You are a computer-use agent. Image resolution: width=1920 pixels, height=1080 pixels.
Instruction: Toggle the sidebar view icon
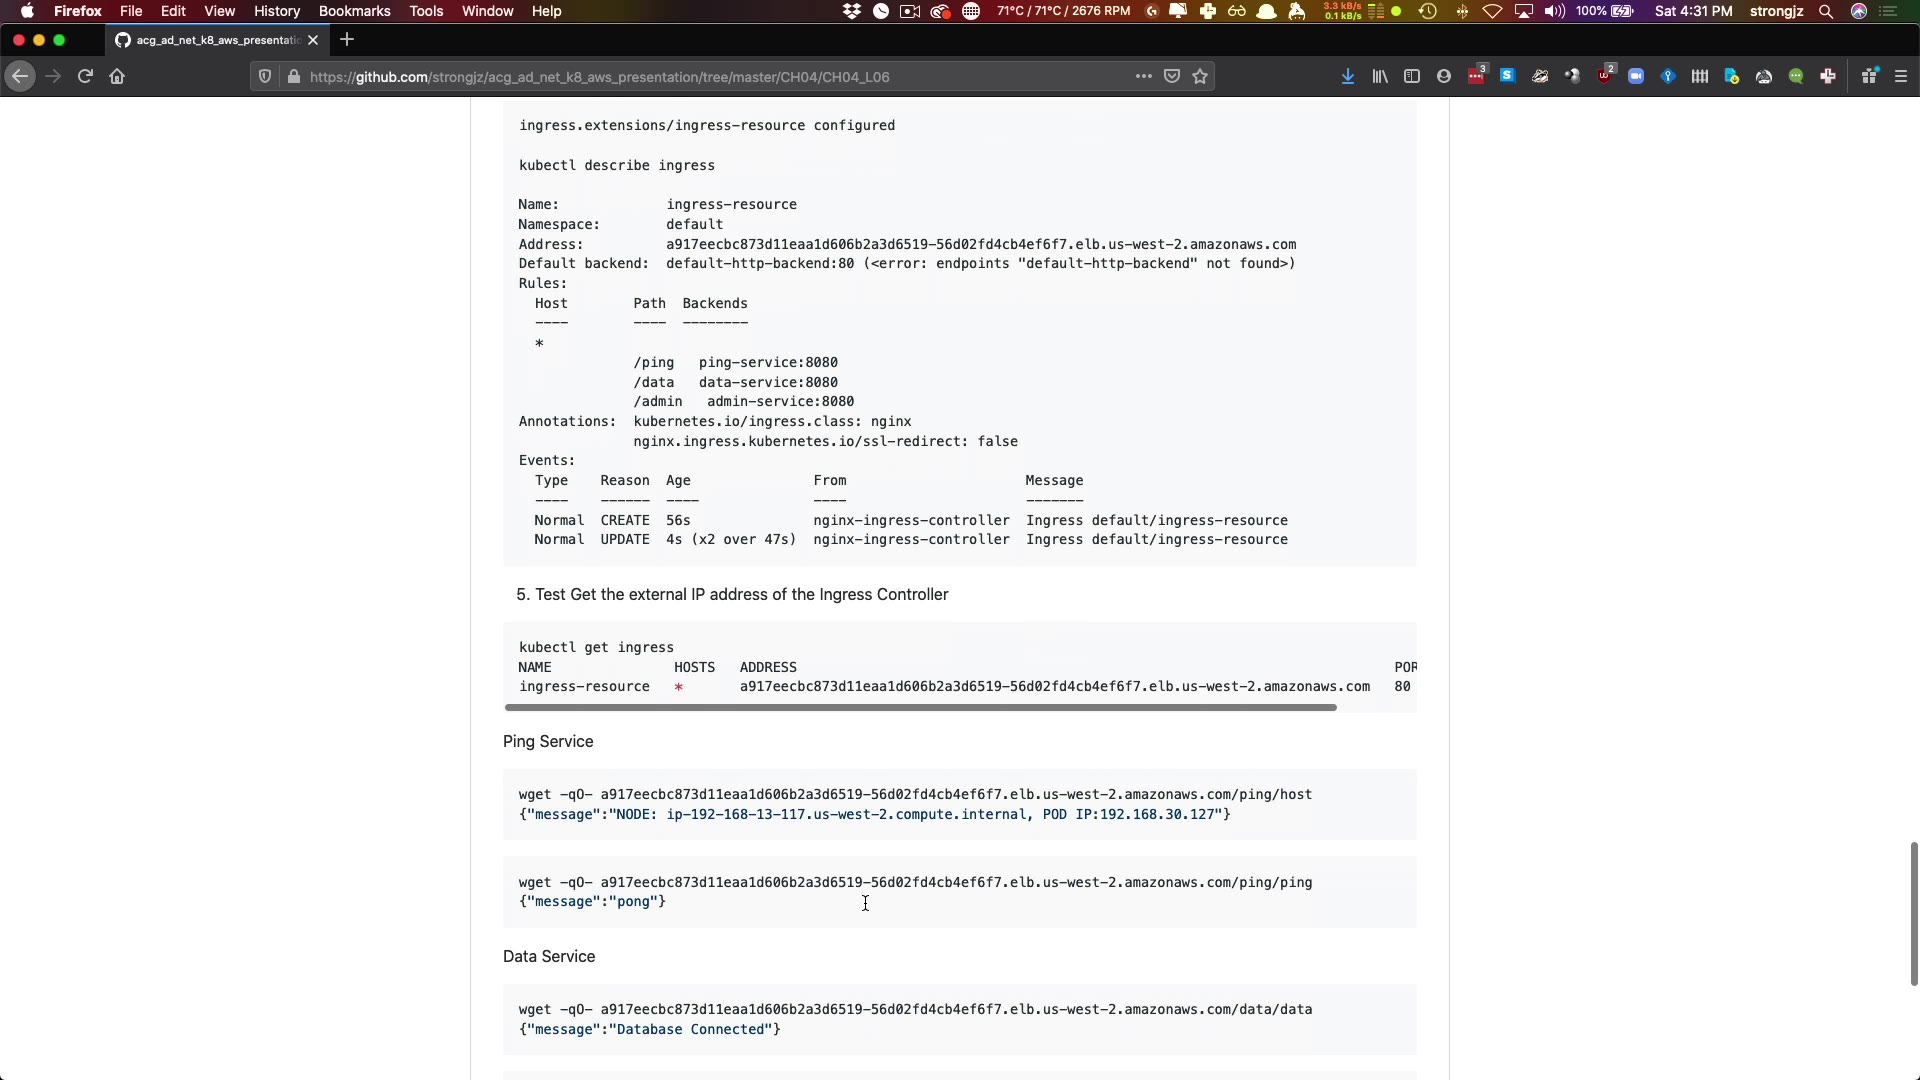[x=1412, y=77]
